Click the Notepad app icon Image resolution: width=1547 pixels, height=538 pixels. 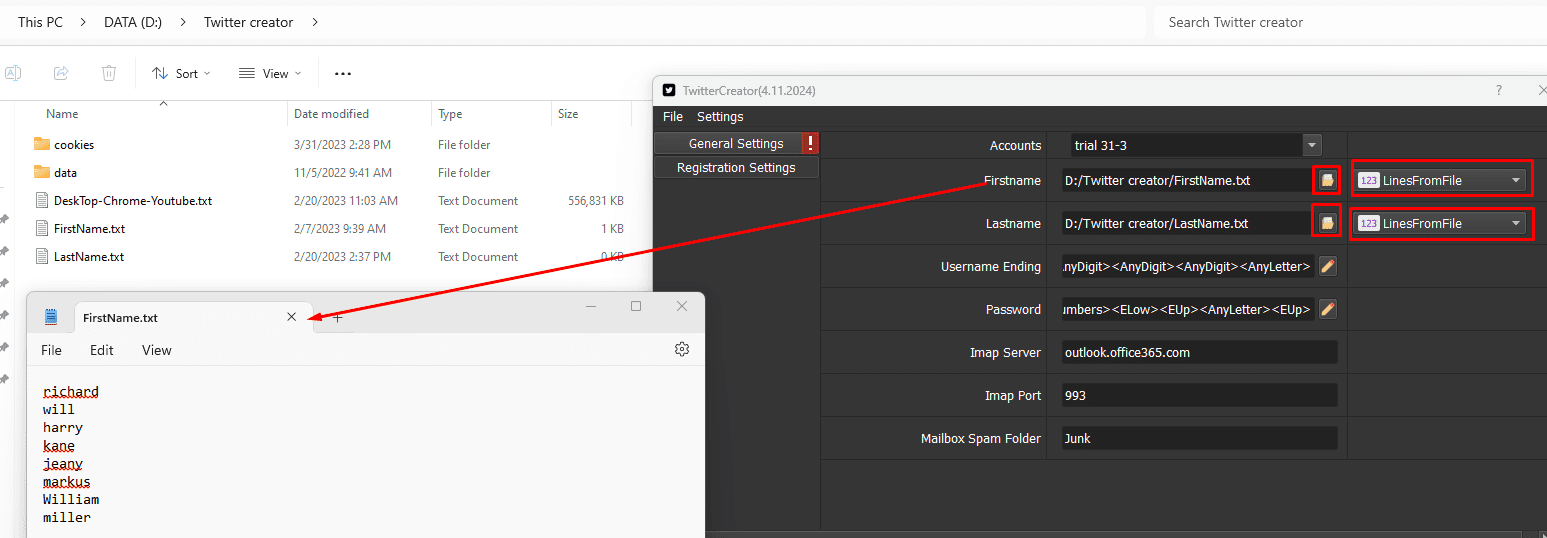click(x=51, y=317)
